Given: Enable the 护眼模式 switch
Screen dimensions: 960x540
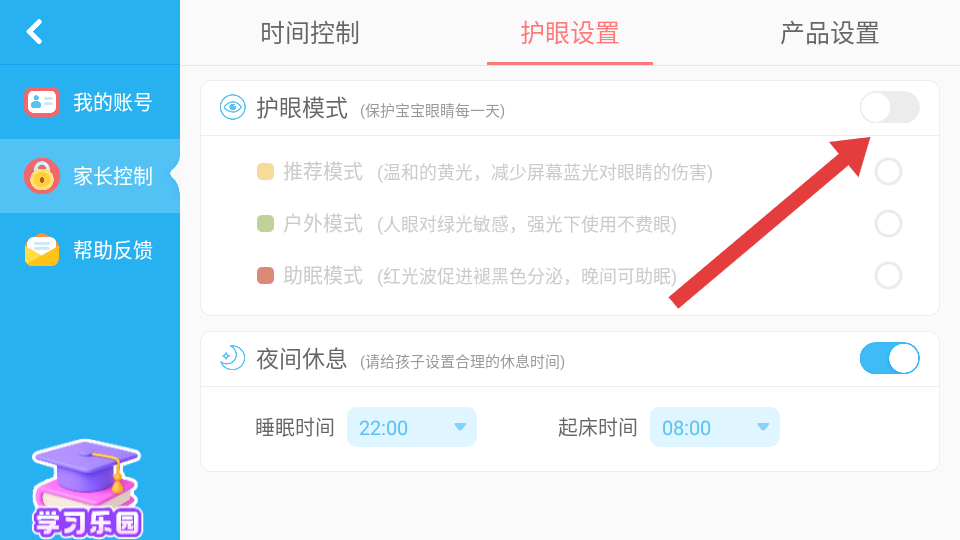Looking at the screenshot, I should pos(889,107).
